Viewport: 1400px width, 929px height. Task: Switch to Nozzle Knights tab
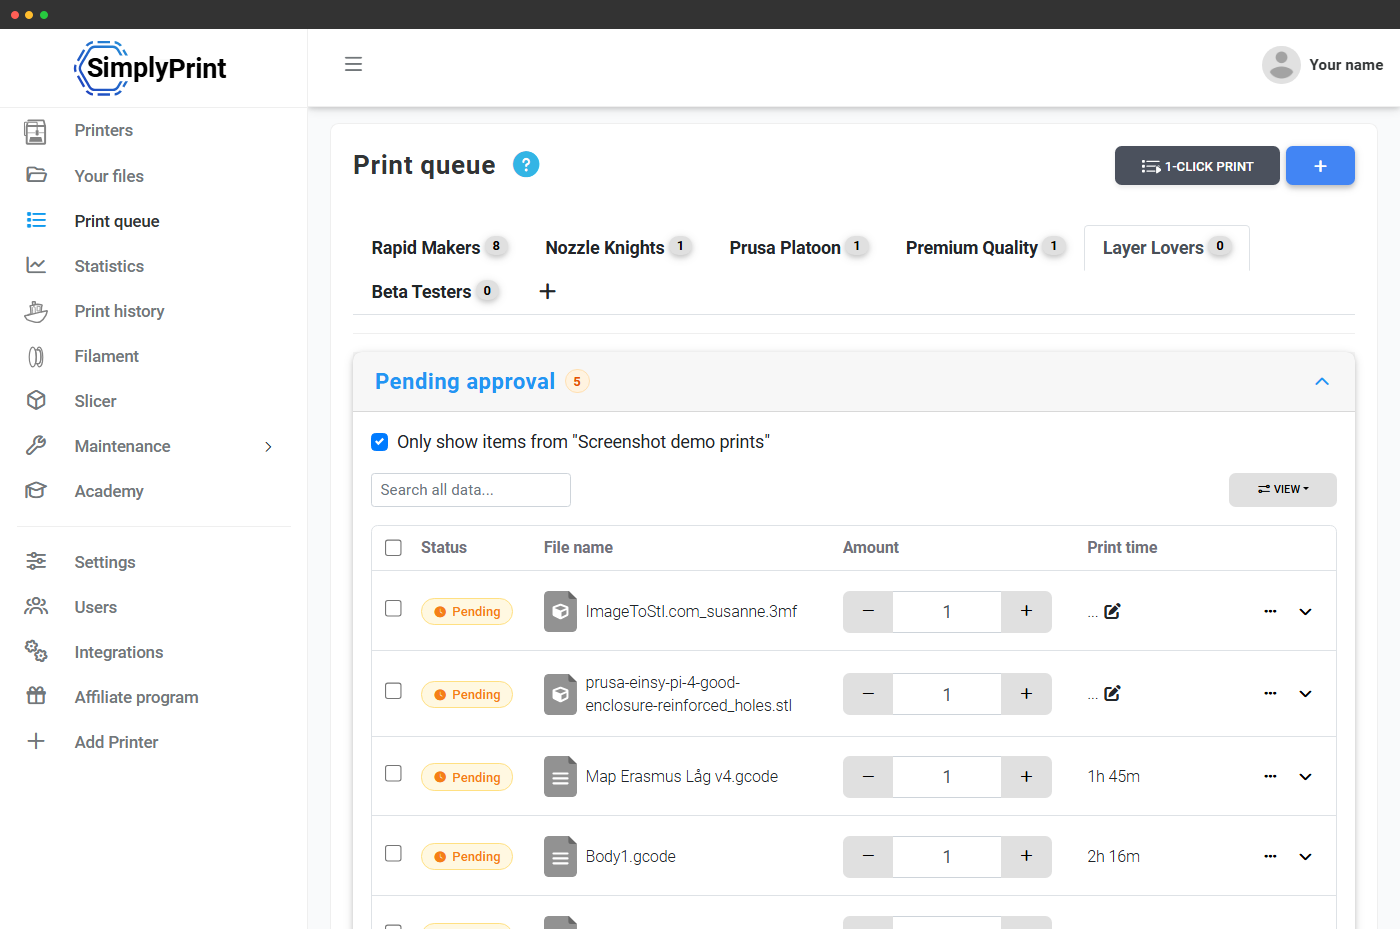click(x=617, y=247)
